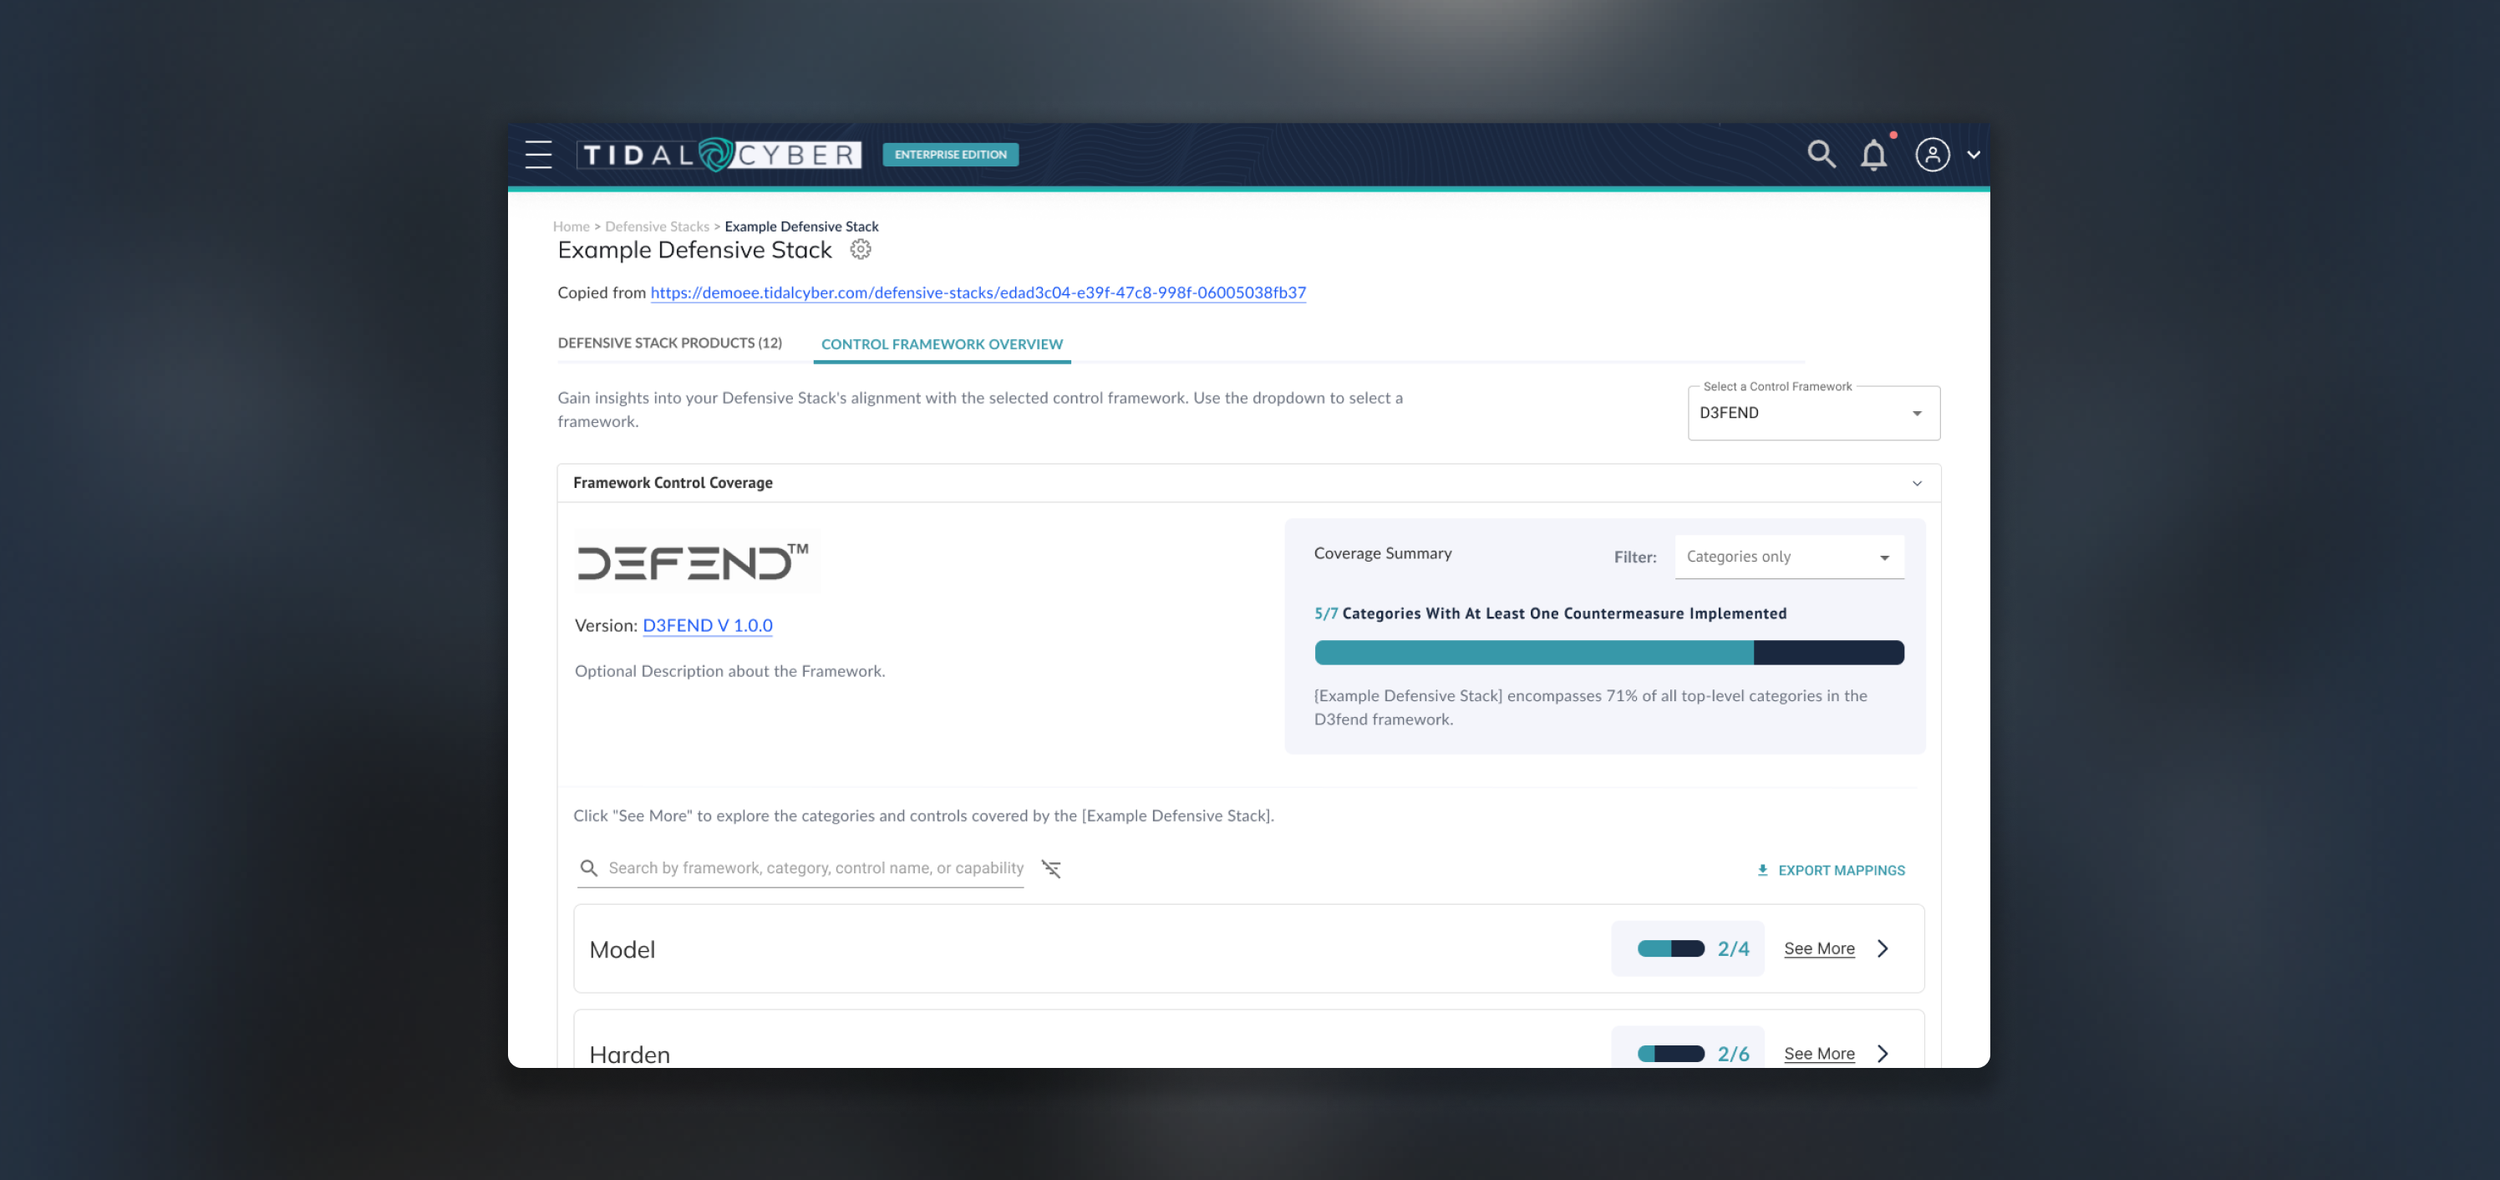Image resolution: width=2500 pixels, height=1180 pixels.
Task: Click the user account avatar icon
Action: [1932, 155]
